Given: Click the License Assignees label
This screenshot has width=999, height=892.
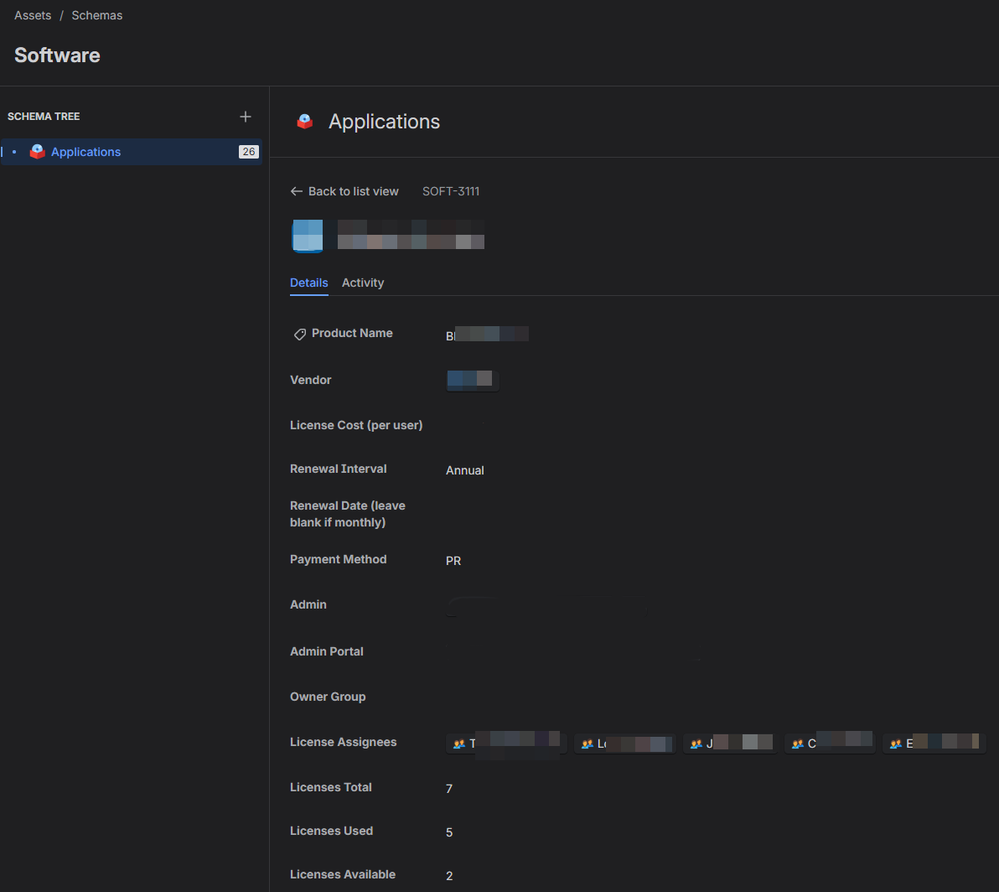Looking at the screenshot, I should (343, 742).
